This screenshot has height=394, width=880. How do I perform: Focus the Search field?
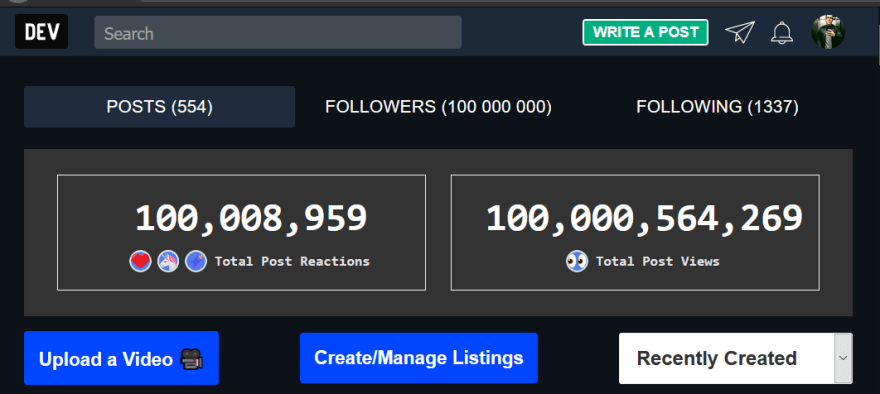pos(278,33)
